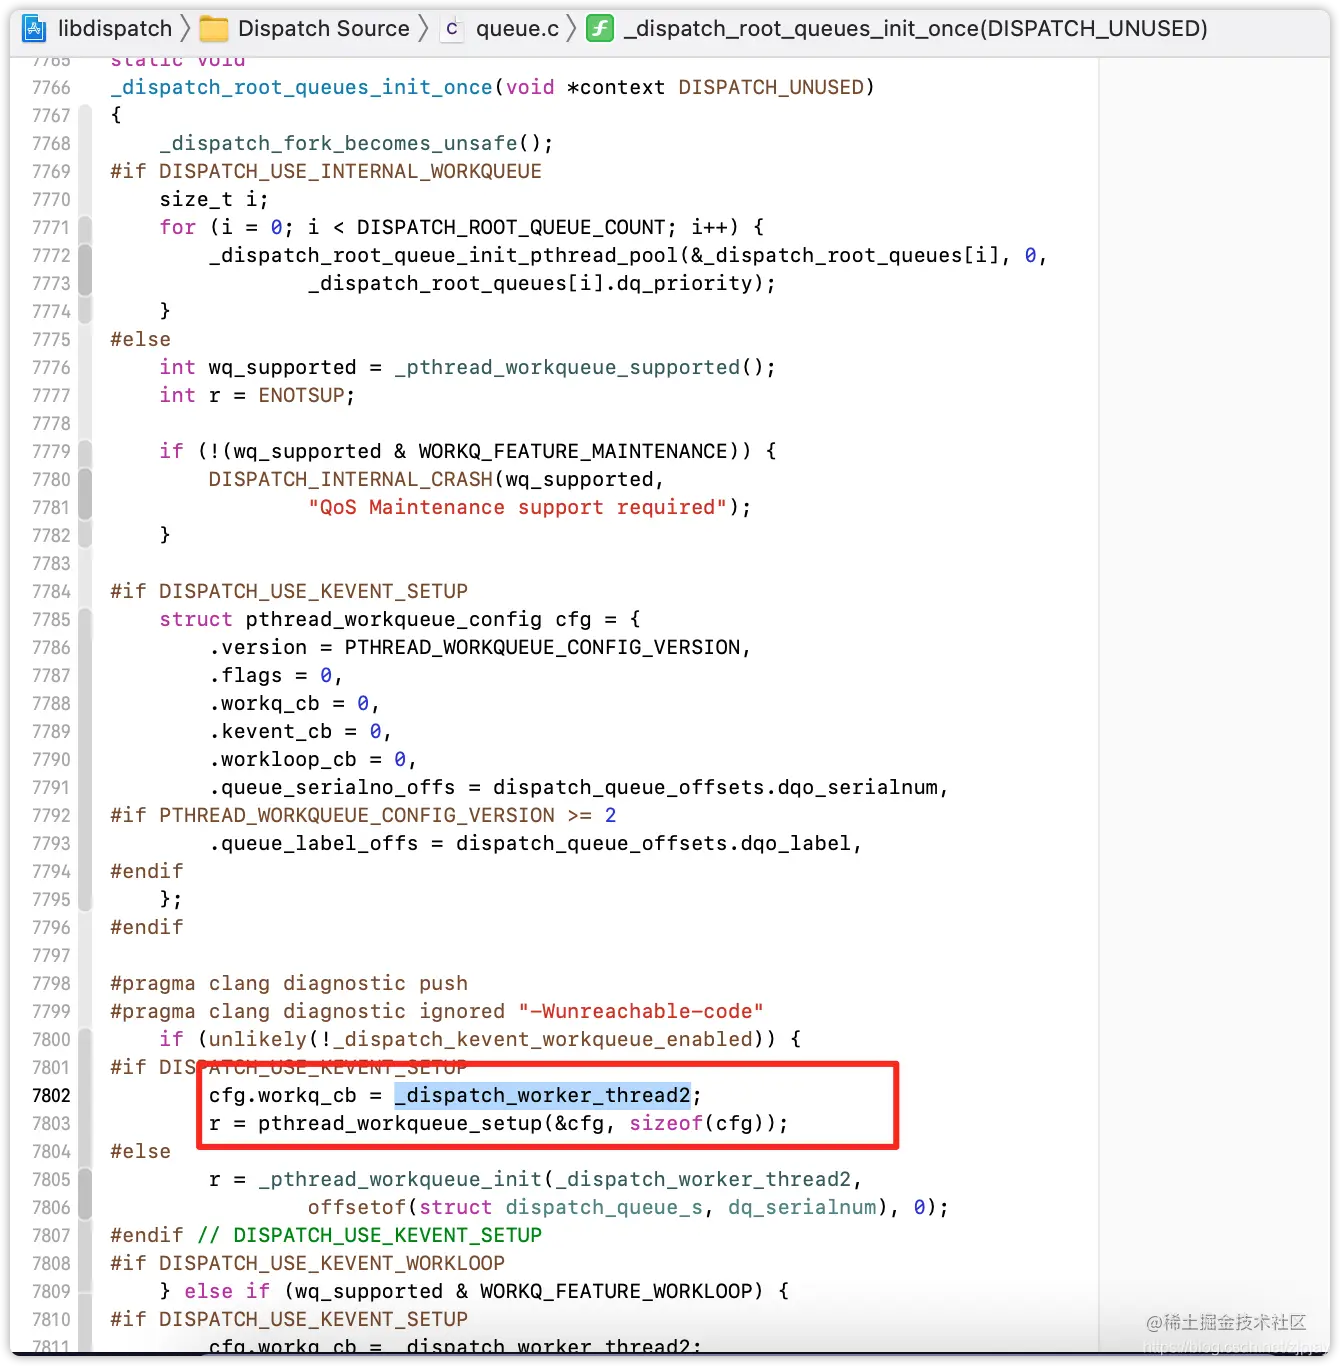Image resolution: width=1340 pixels, height=1366 pixels.
Task: Click the C file icon beside queue.c
Action: coord(452,28)
